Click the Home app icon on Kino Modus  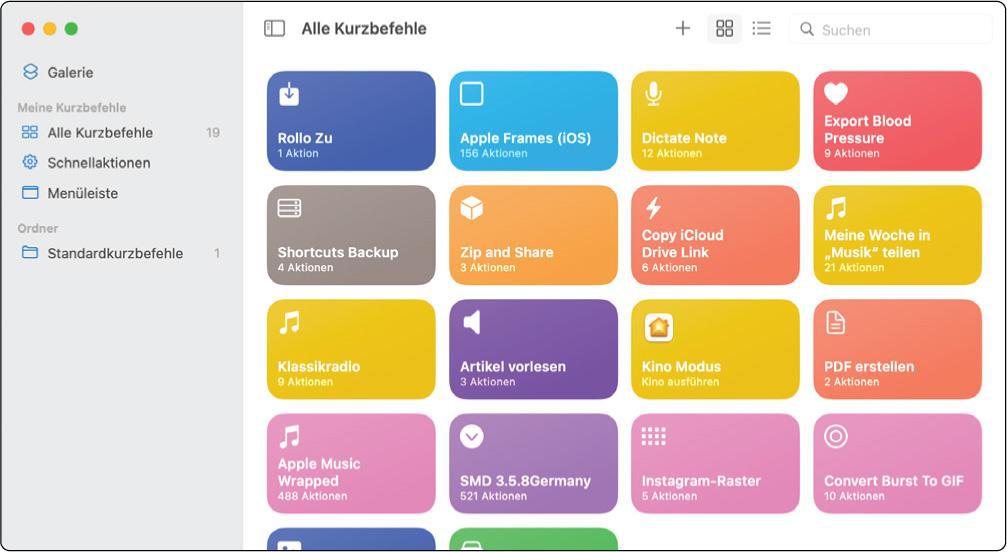point(658,327)
